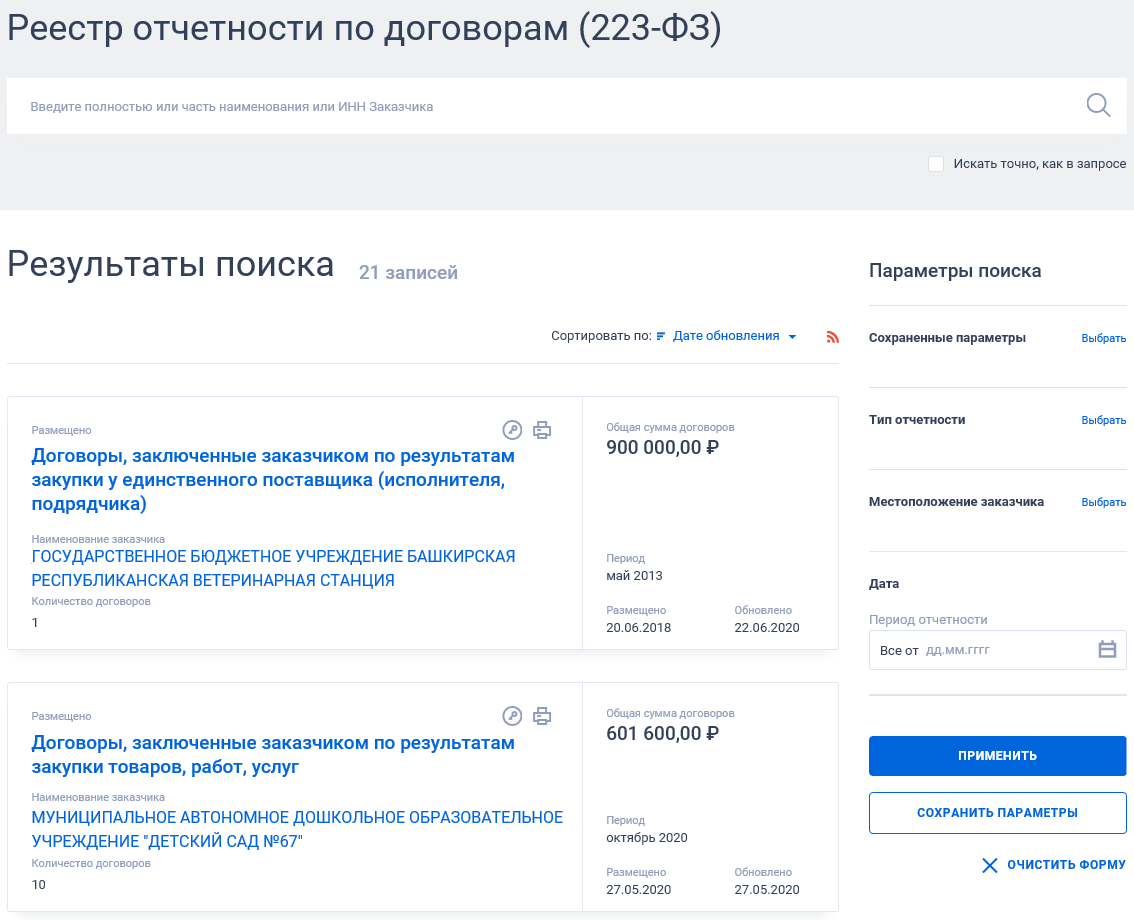Click the posted date 20.06.2018
The height and width of the screenshot is (920, 1134).
[x=639, y=628]
